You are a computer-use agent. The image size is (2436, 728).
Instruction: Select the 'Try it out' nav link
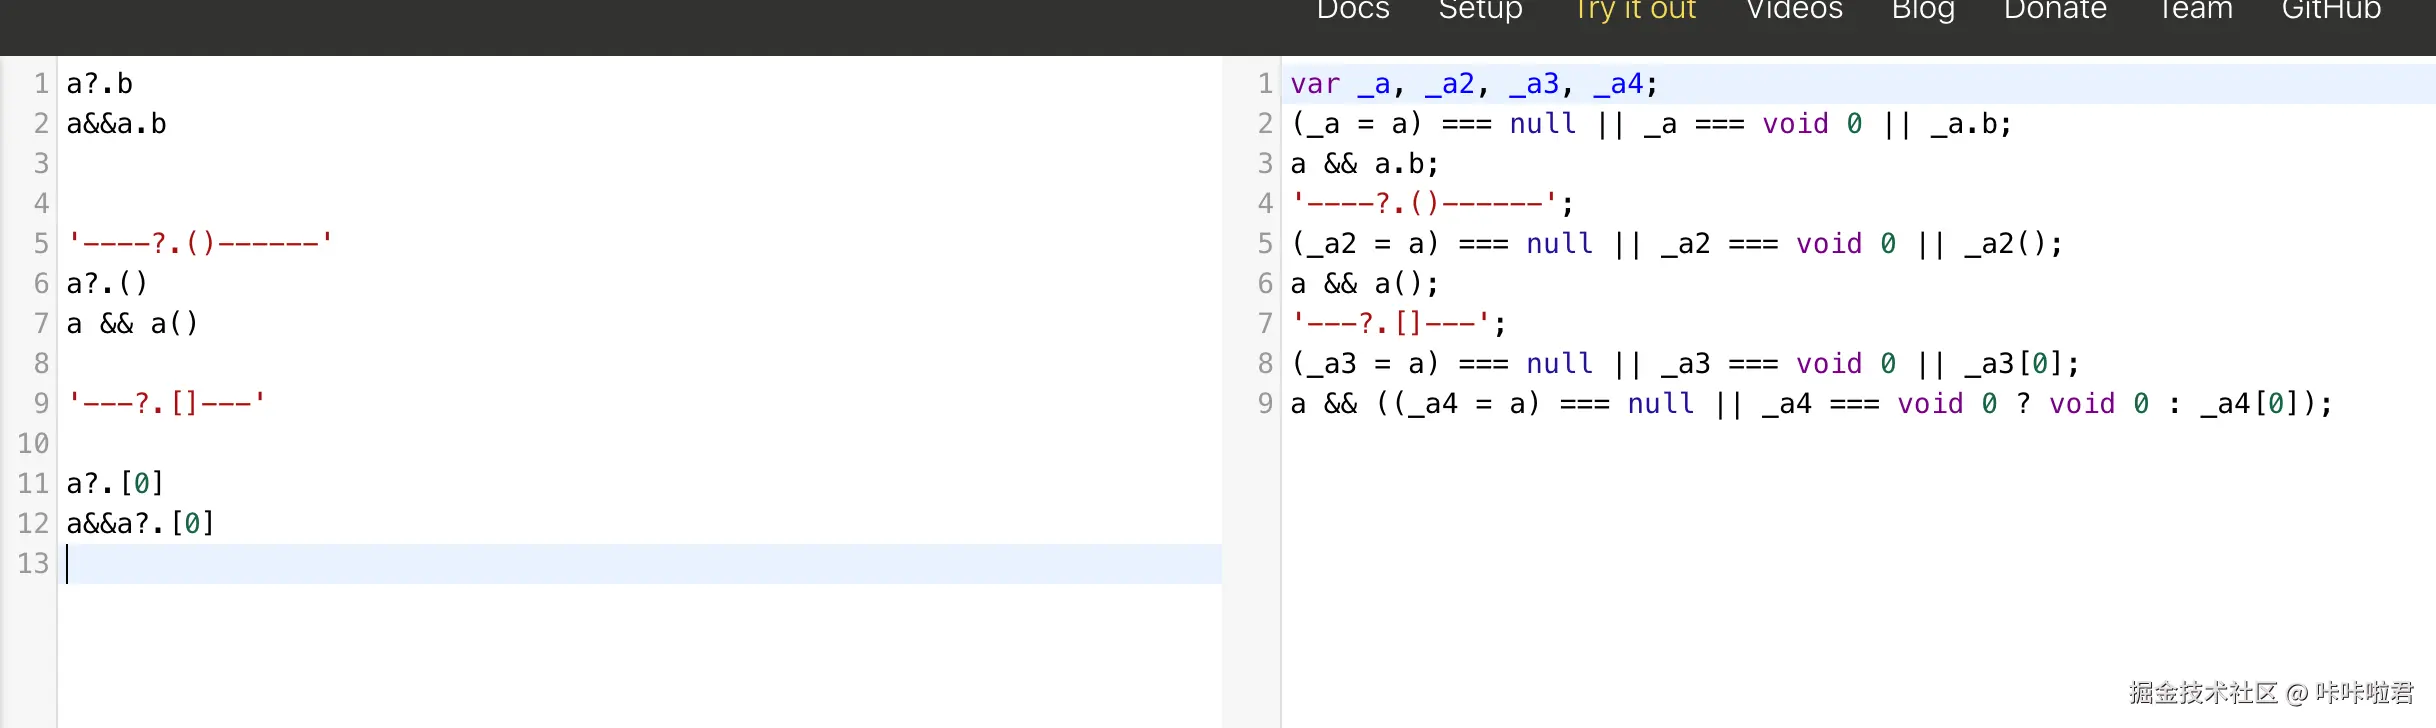(1636, 10)
